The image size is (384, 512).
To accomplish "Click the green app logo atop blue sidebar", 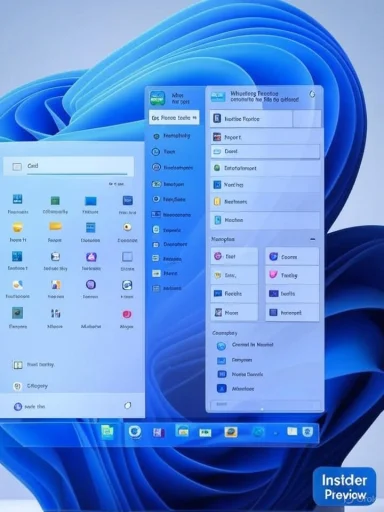I will 157,98.
